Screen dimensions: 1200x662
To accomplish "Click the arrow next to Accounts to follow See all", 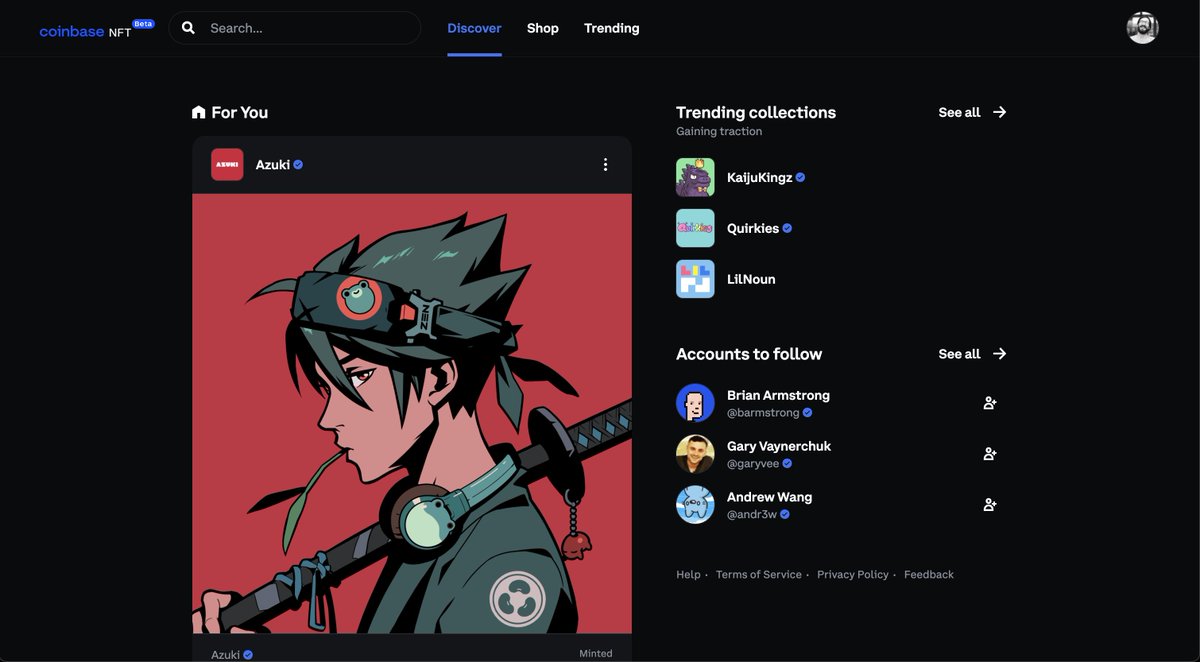I will click(999, 353).
